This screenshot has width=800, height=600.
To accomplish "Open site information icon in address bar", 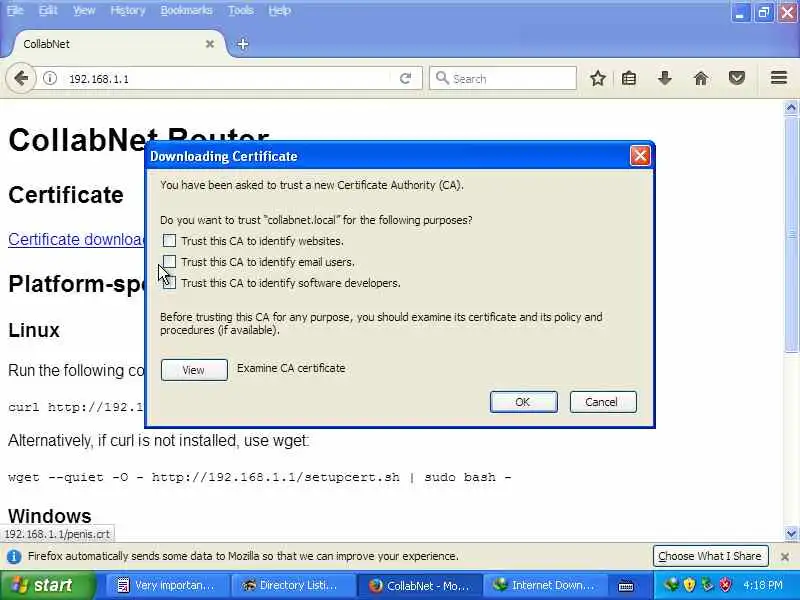I will click(x=49, y=79).
